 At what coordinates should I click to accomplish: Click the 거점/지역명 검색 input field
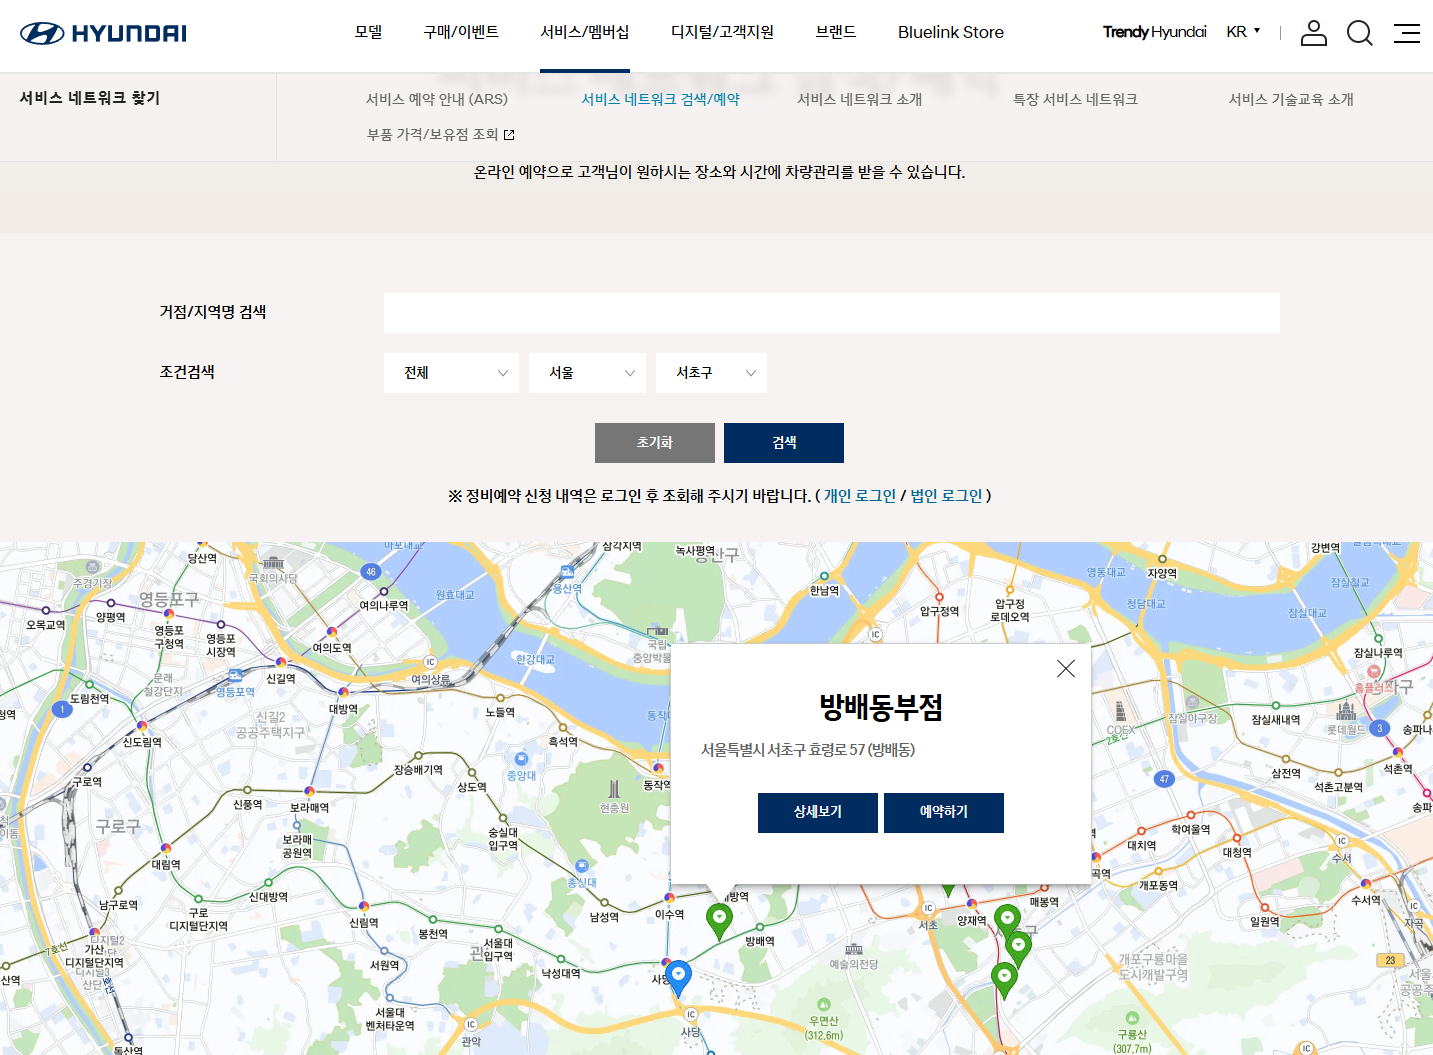point(831,313)
